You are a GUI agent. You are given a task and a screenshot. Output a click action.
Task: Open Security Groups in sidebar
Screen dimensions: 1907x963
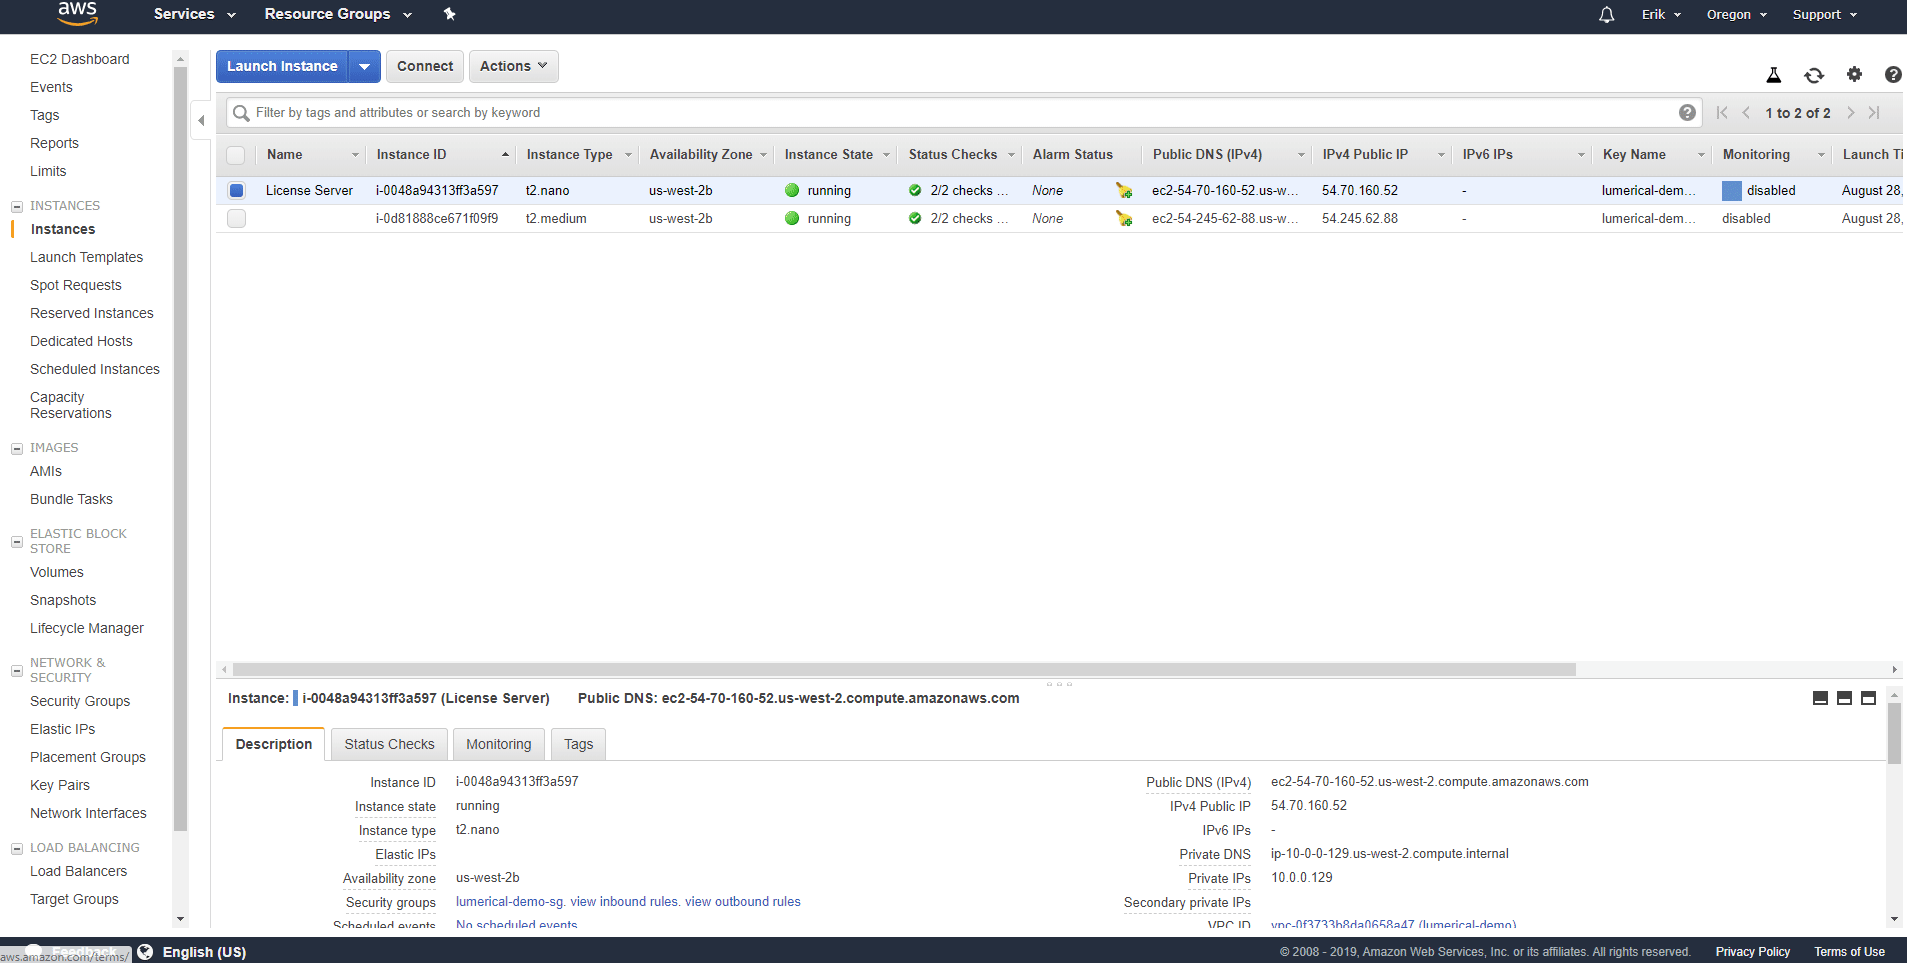coord(80,701)
